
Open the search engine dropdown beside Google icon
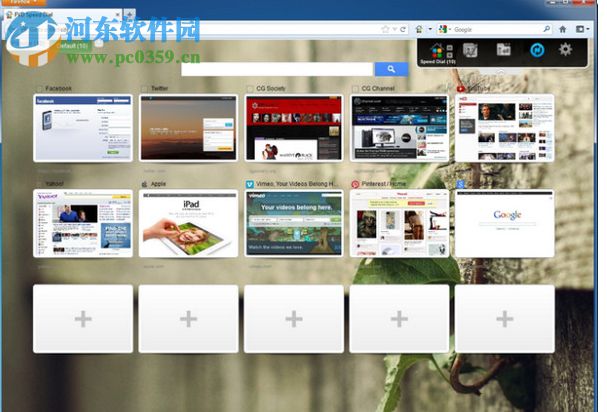click(450, 29)
